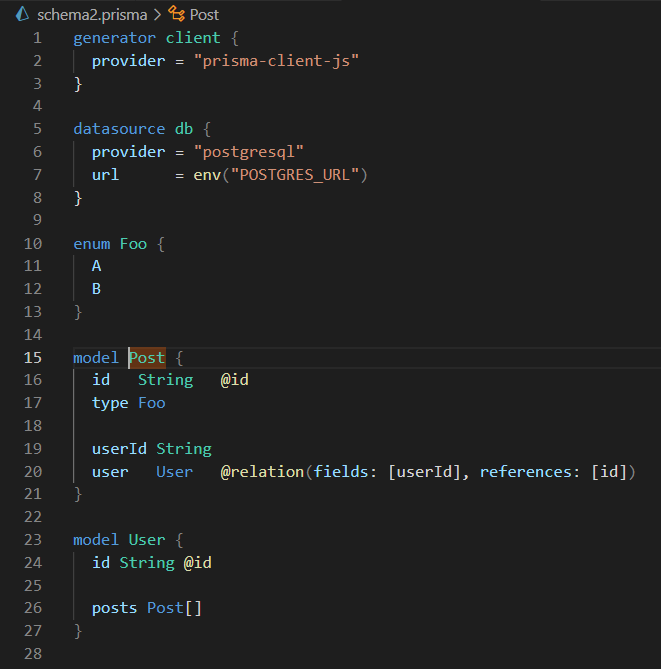Click 'provider' on line 6
Image resolution: width=661 pixels, height=669 pixels.
click(128, 152)
